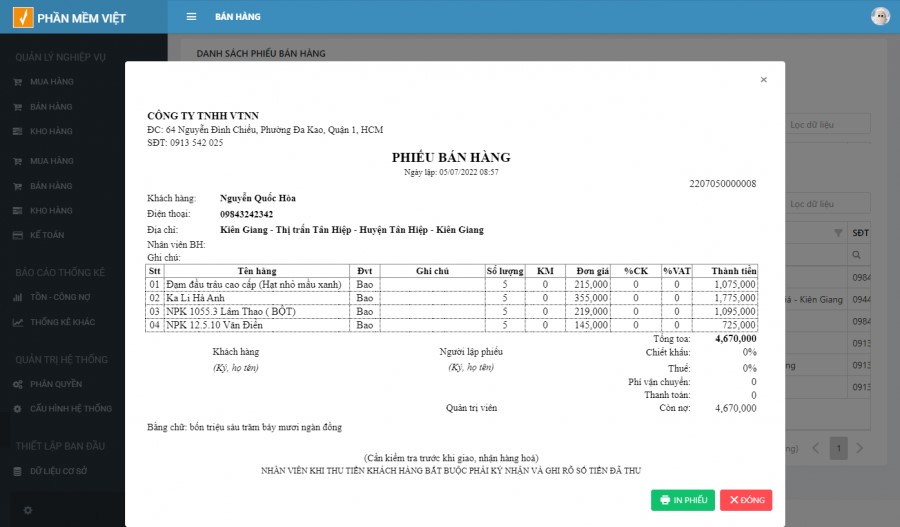Open the Kế Toán sidebar item
The image size is (900, 527).
[45, 235]
